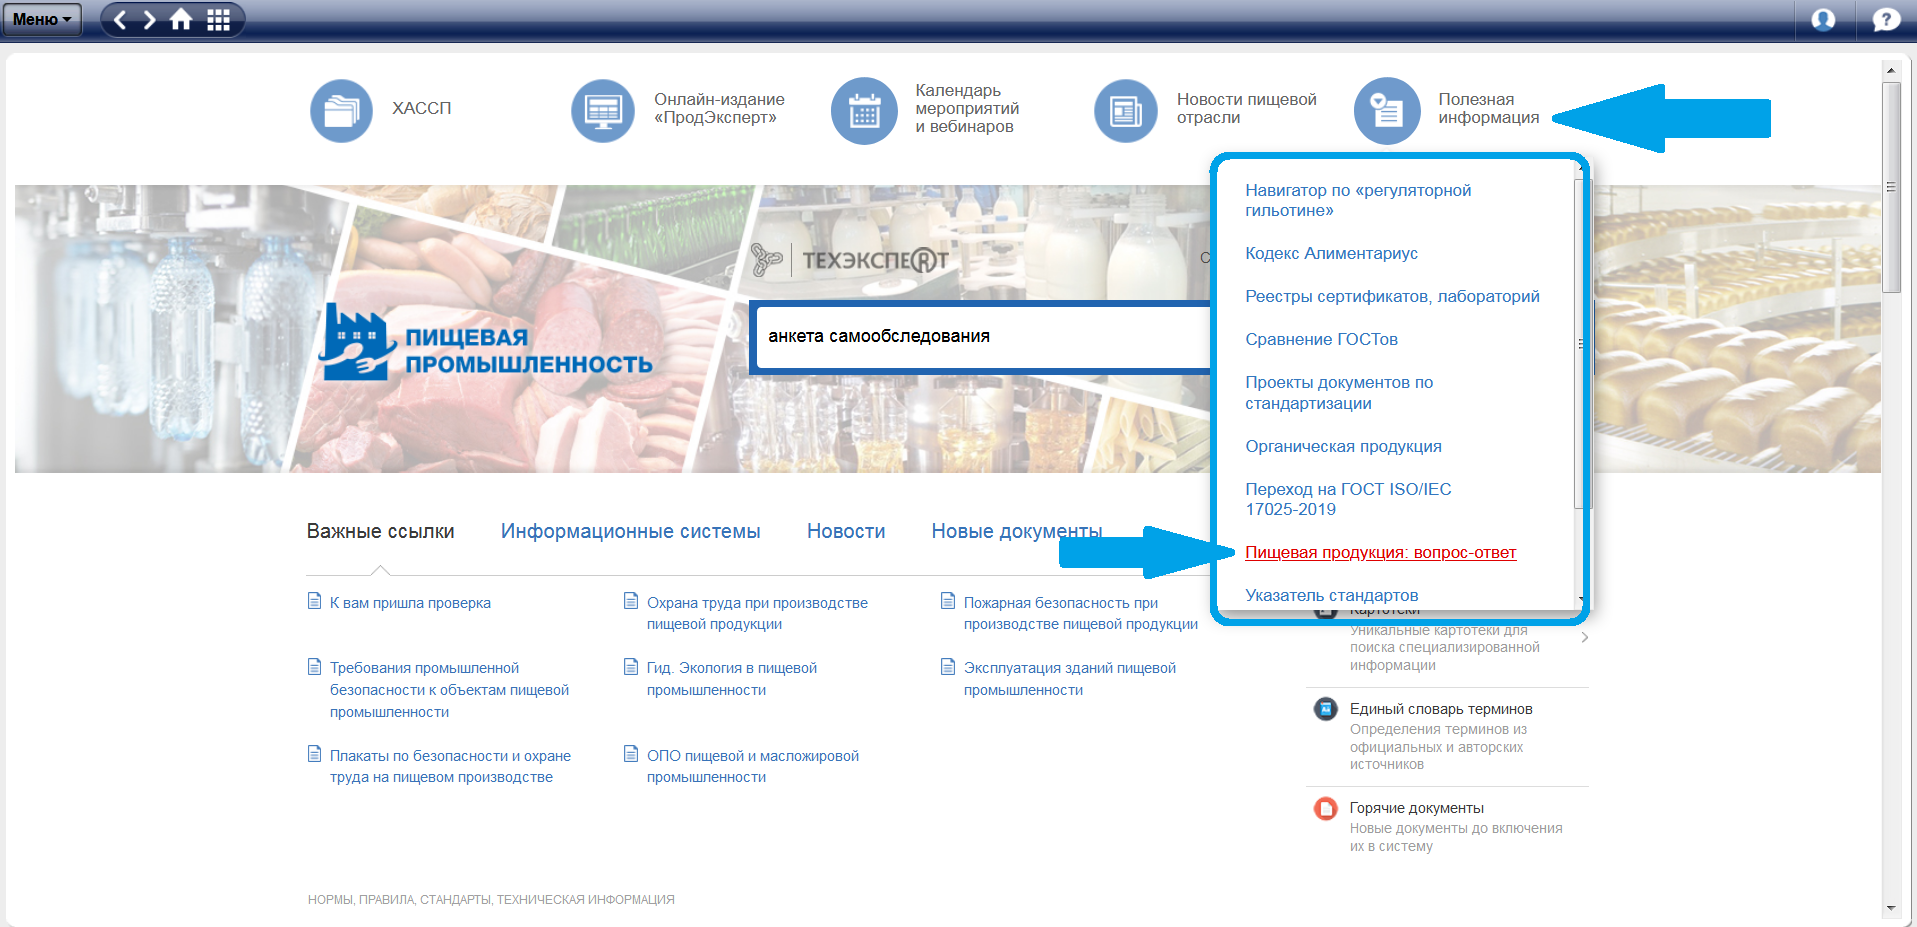Select Кодекс Алиментариус menu item
The width and height of the screenshot is (1917, 927).
1331,253
